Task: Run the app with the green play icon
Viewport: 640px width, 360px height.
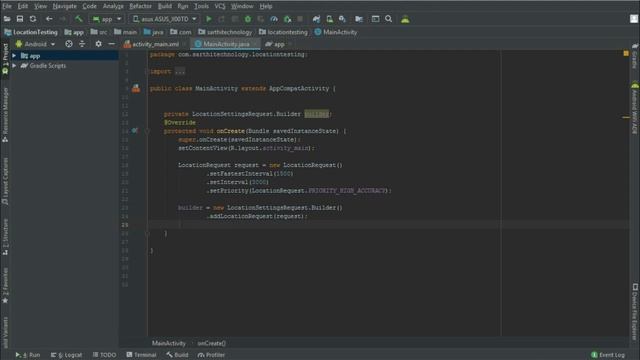Action: coord(209,19)
